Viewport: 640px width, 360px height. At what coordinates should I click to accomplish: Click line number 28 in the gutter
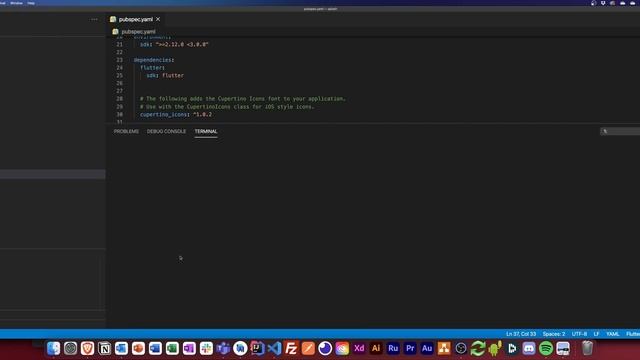119,99
